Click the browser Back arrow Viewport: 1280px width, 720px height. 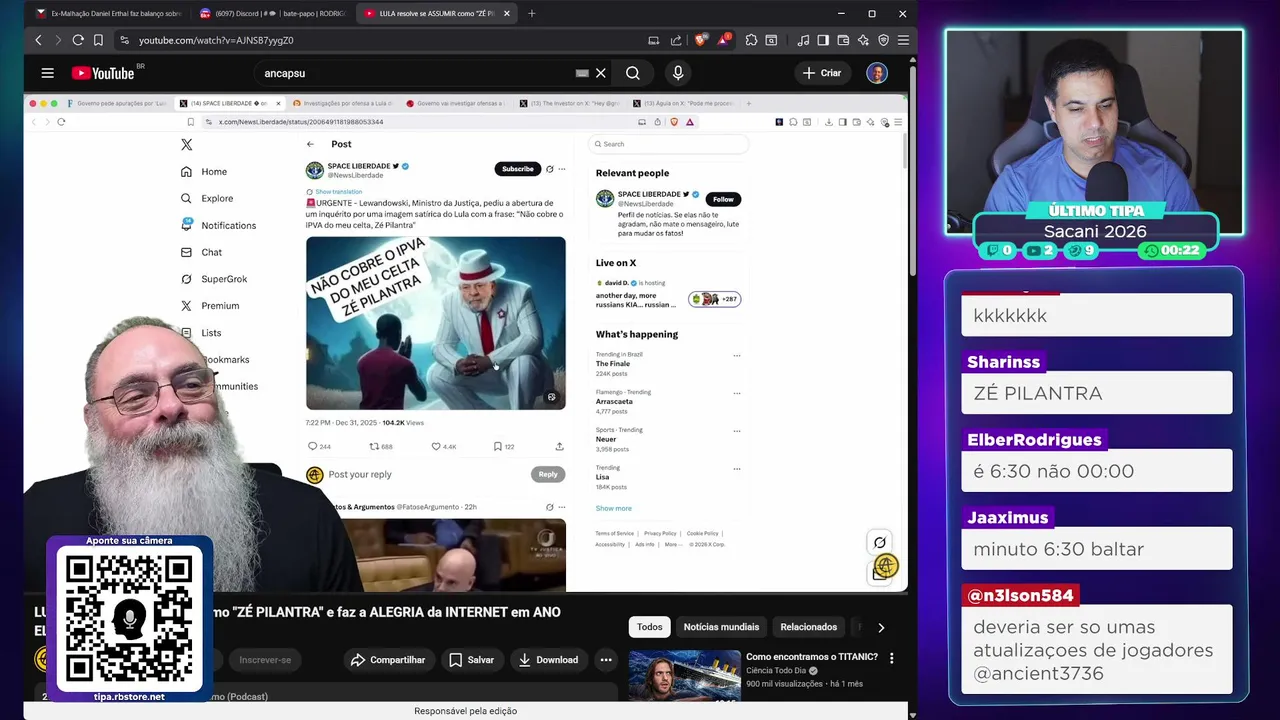click(38, 40)
